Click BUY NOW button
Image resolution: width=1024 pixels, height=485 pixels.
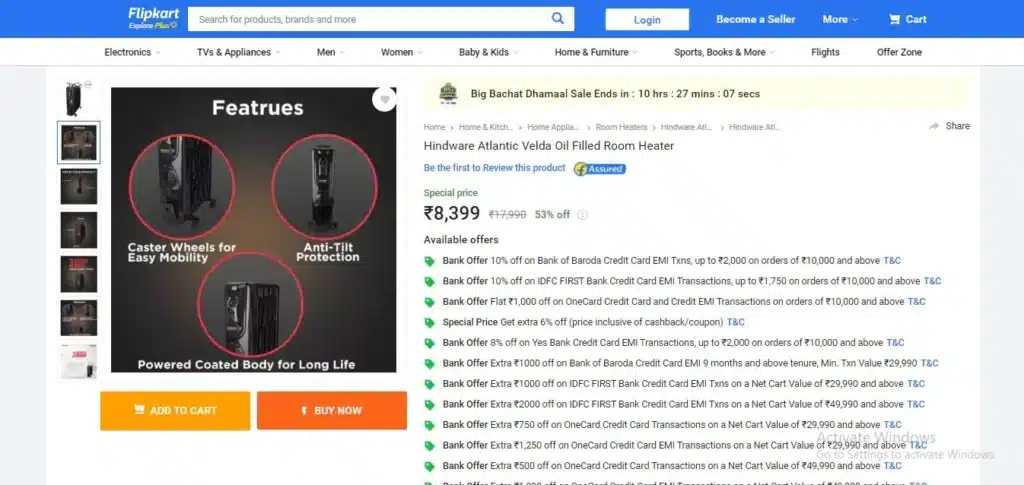tap(332, 411)
